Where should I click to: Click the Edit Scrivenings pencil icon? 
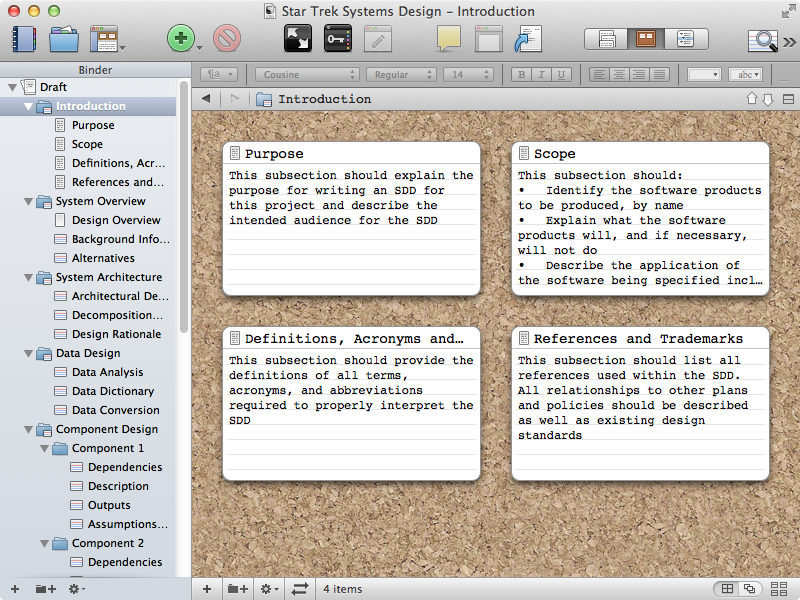[378, 39]
